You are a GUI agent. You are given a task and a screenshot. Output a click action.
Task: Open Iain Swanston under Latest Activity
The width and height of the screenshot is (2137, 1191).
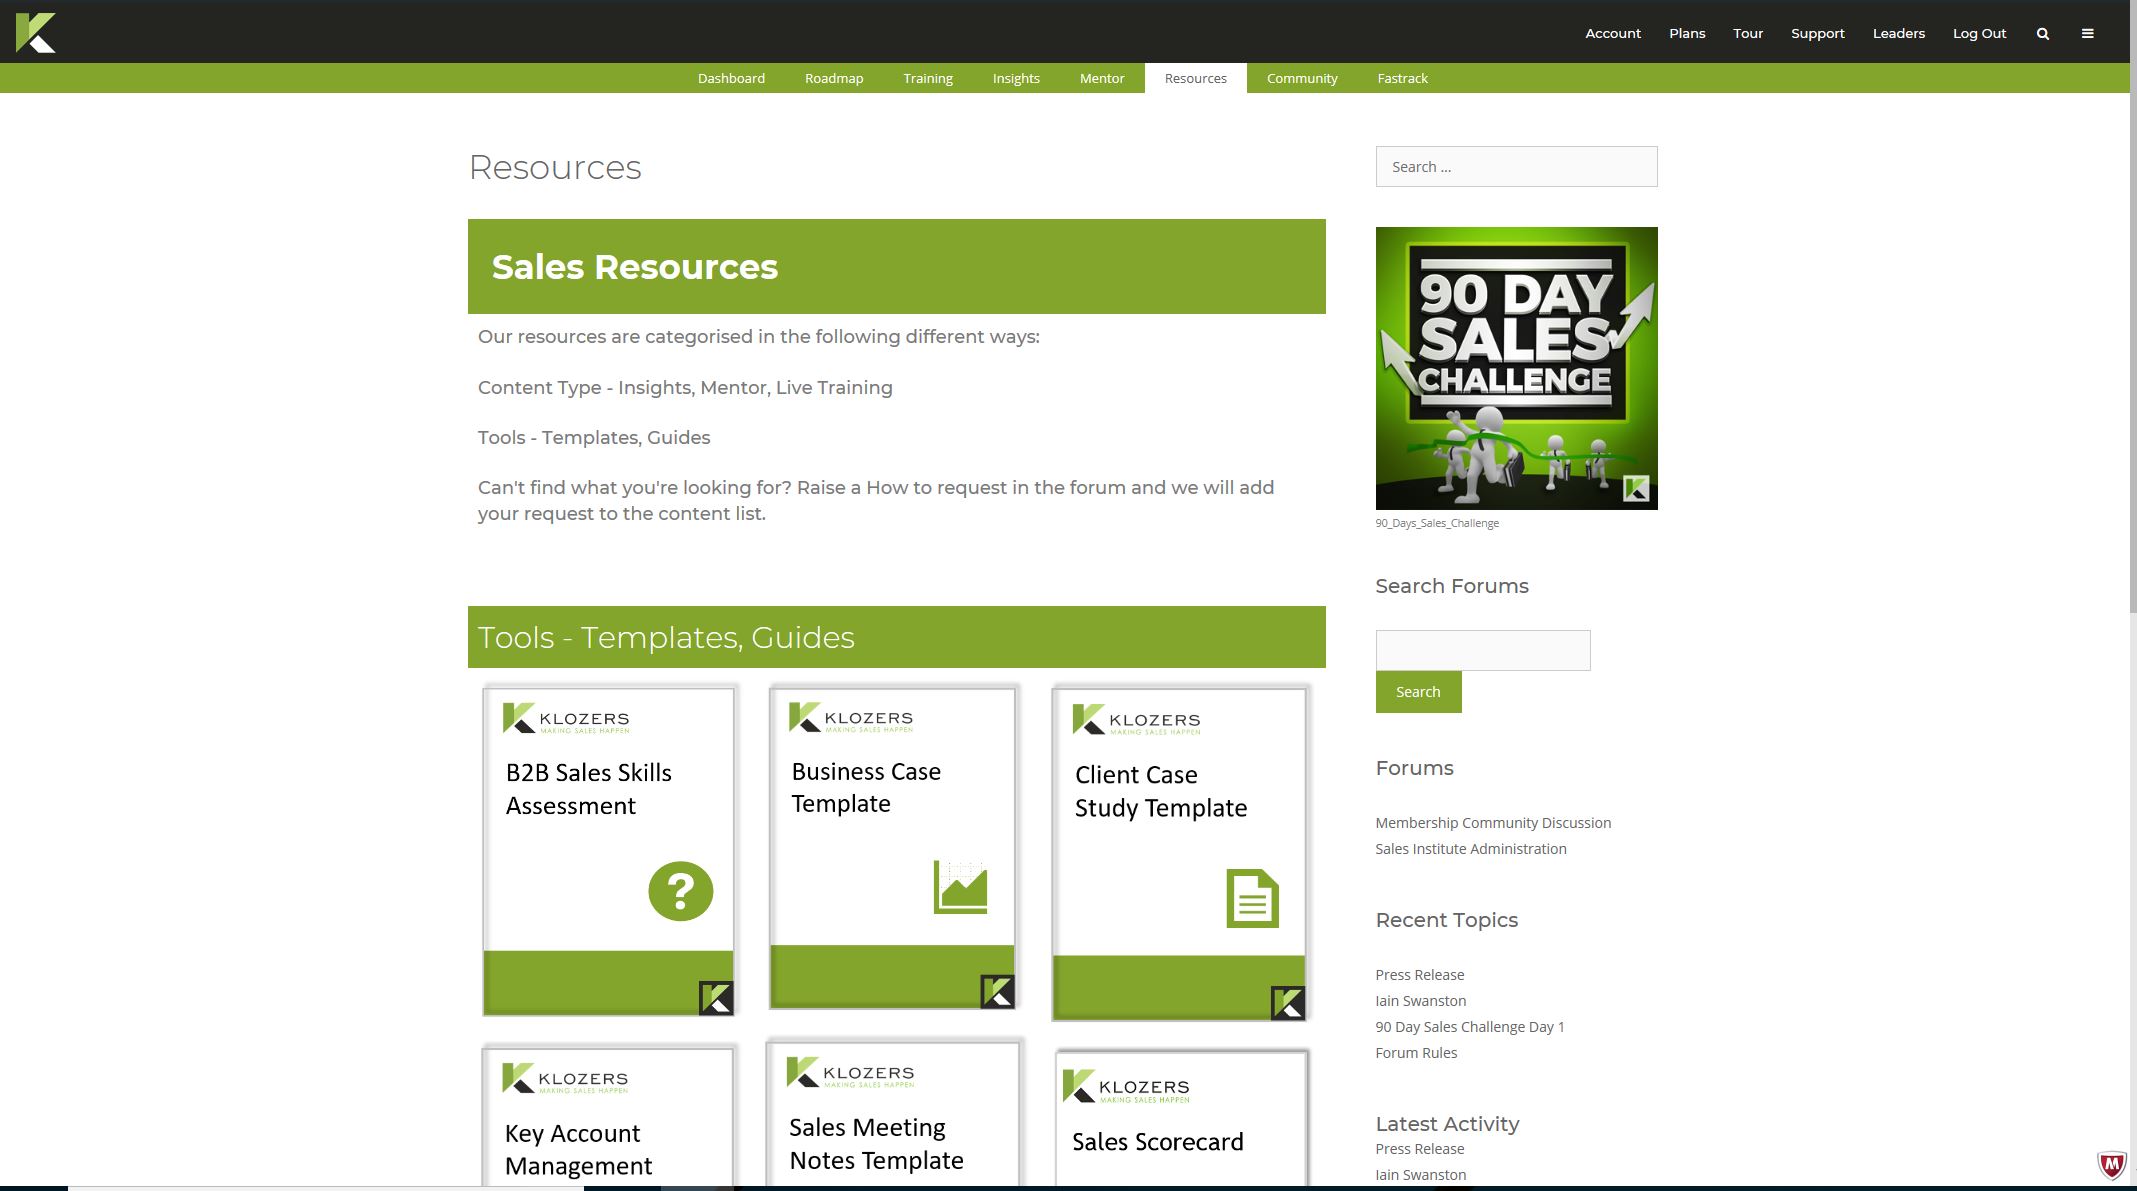pyautogui.click(x=1420, y=1175)
